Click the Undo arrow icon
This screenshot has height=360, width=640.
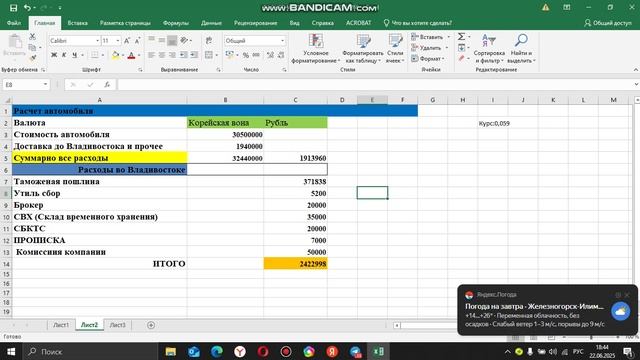tap(27, 8)
